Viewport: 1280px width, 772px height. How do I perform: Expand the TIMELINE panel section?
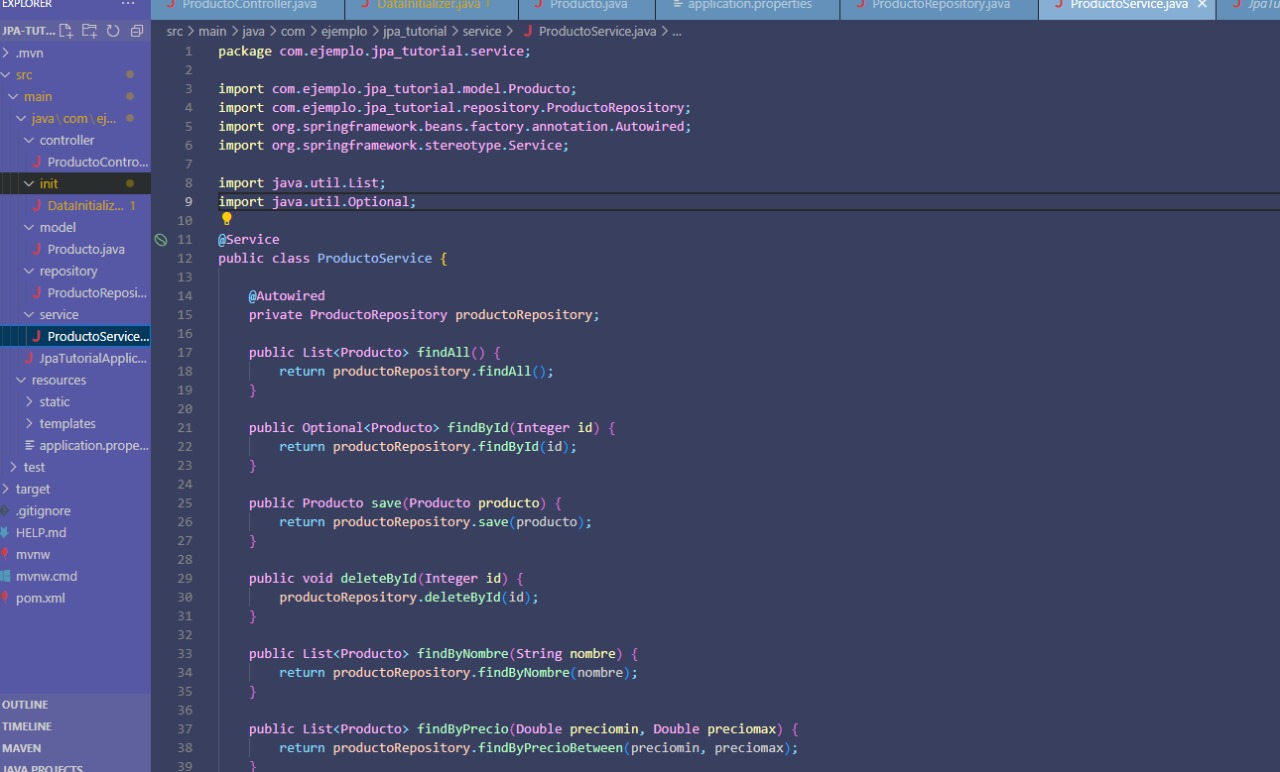click(75, 727)
